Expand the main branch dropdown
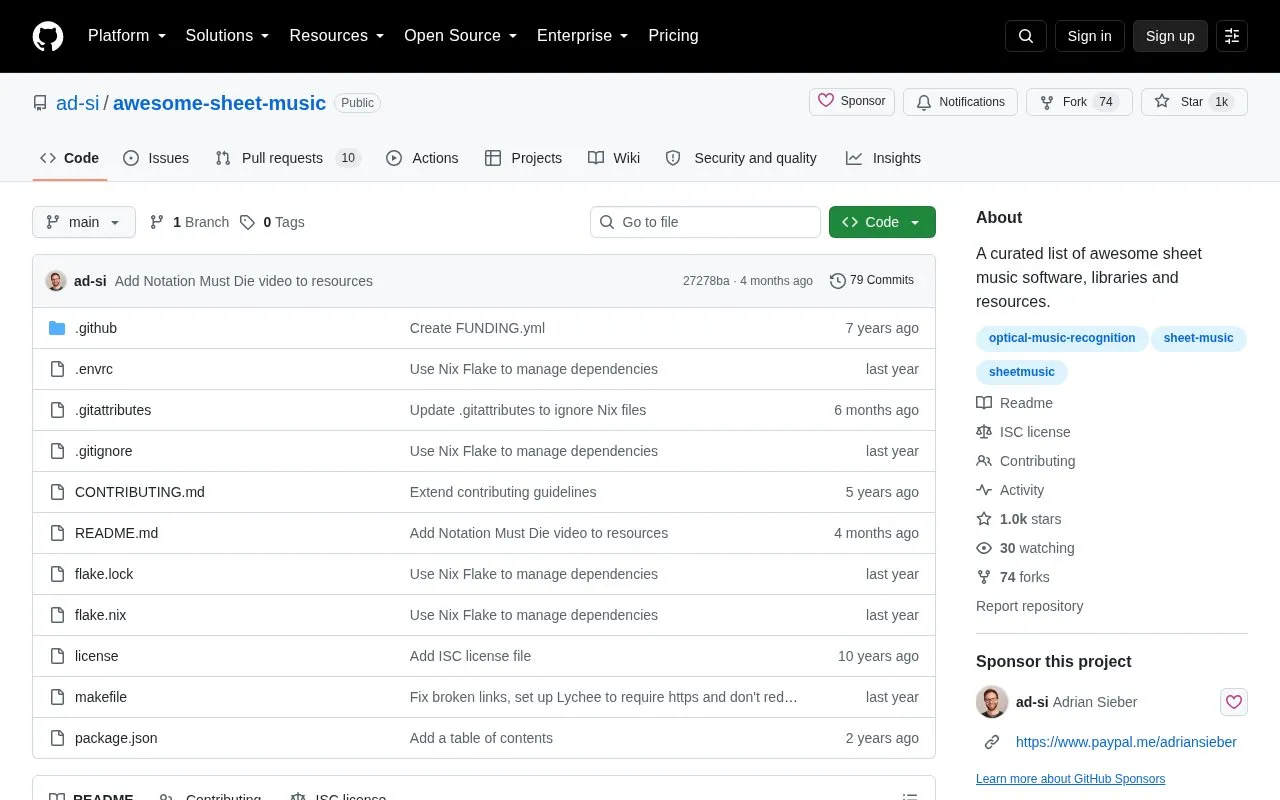 click(x=84, y=222)
